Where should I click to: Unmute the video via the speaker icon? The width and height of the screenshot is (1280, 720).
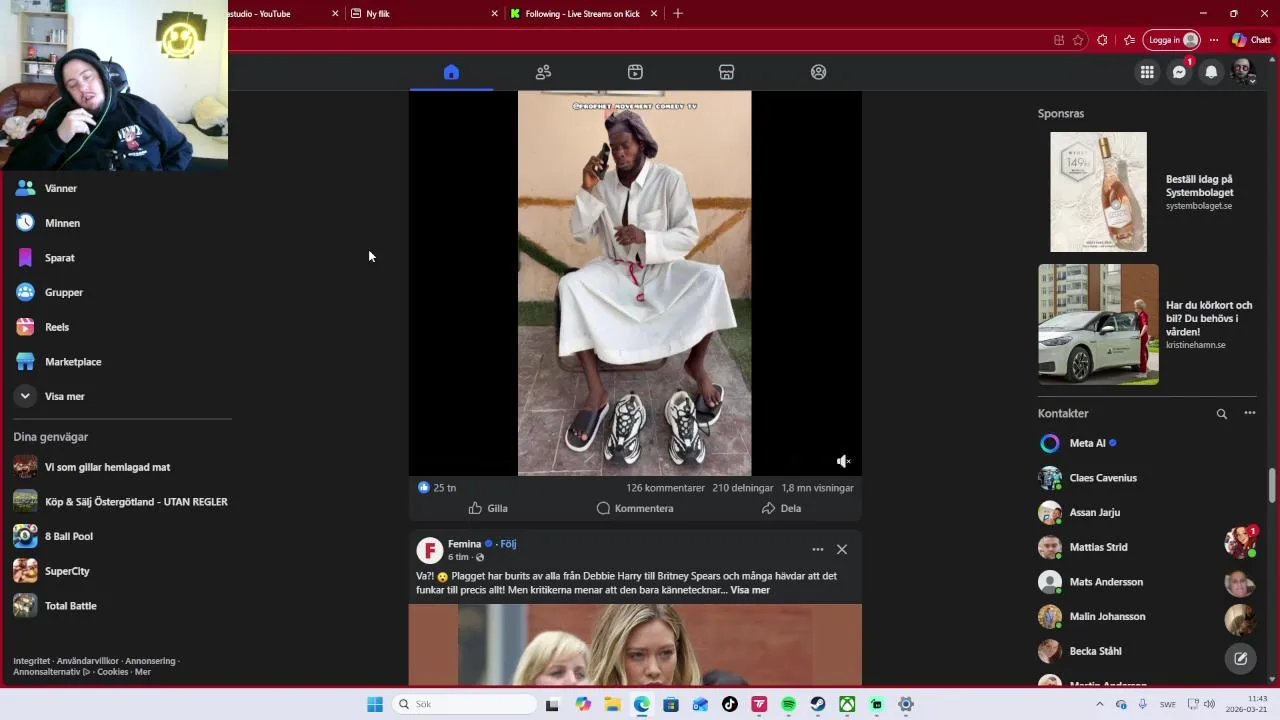843,461
